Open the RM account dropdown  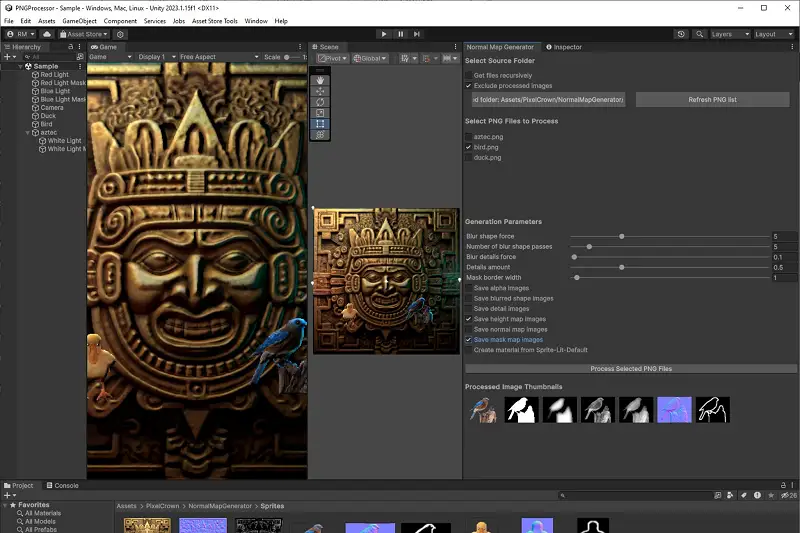click(x=21, y=34)
